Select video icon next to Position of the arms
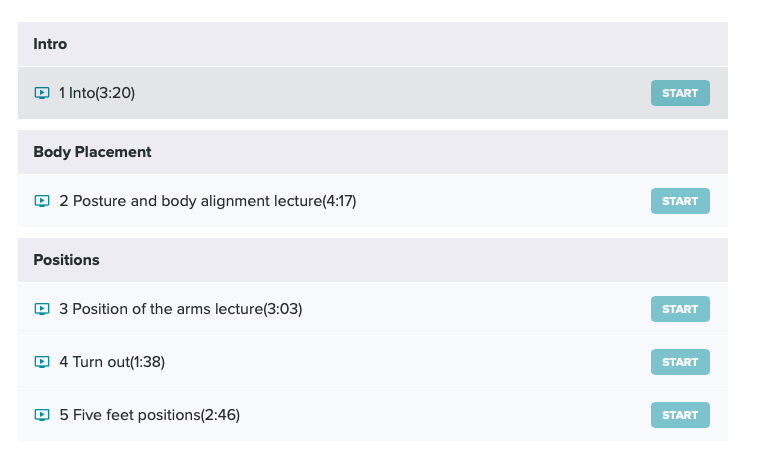760x458 pixels. 42,309
